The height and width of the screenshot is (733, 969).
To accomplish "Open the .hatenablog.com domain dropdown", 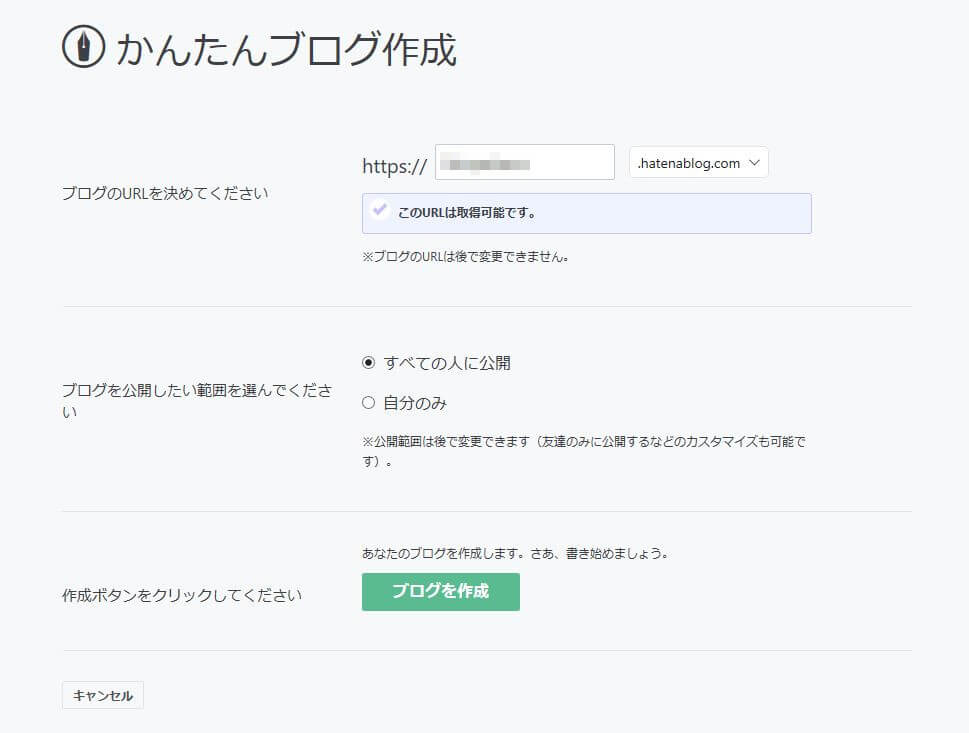I will click(698, 163).
